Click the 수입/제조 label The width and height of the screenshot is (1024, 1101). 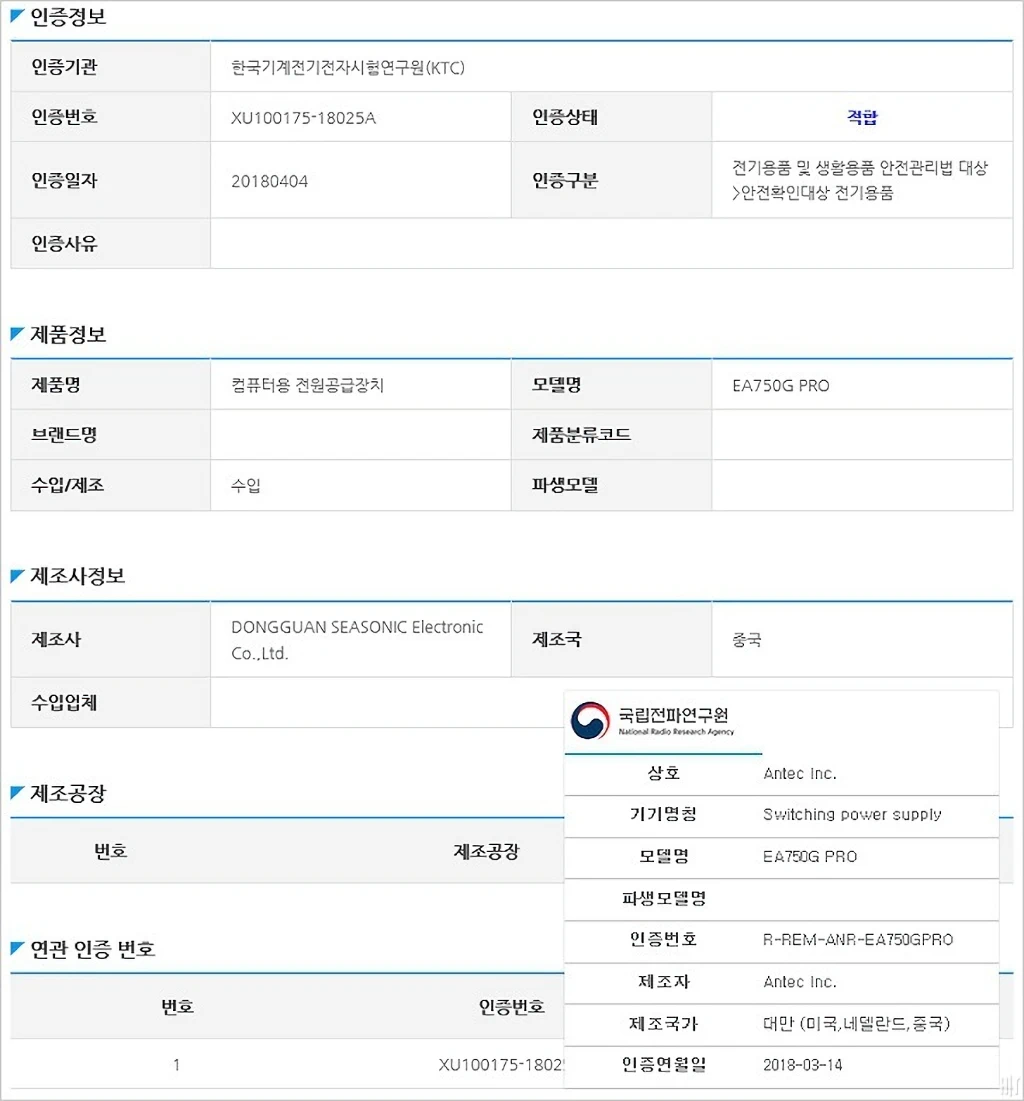pyautogui.click(x=67, y=485)
